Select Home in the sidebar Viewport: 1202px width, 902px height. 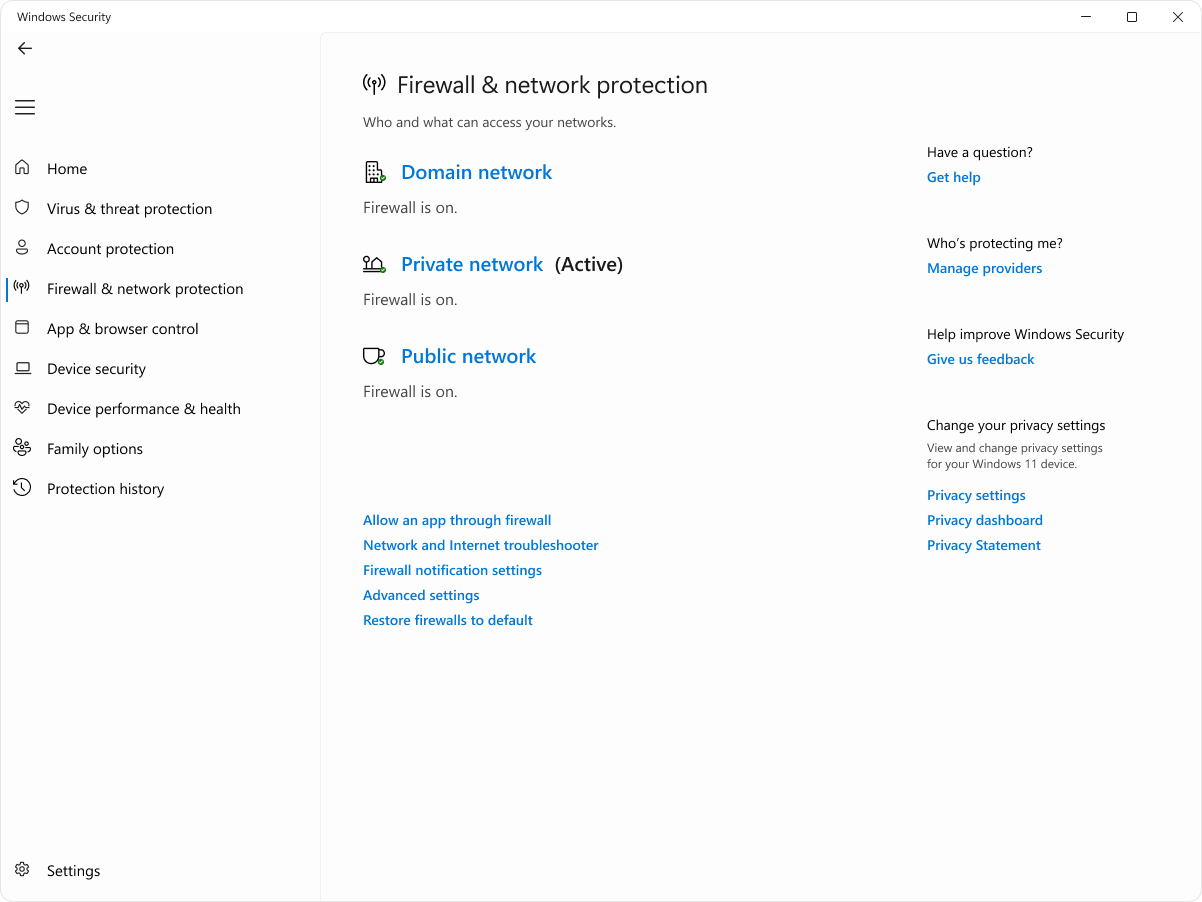coord(66,168)
